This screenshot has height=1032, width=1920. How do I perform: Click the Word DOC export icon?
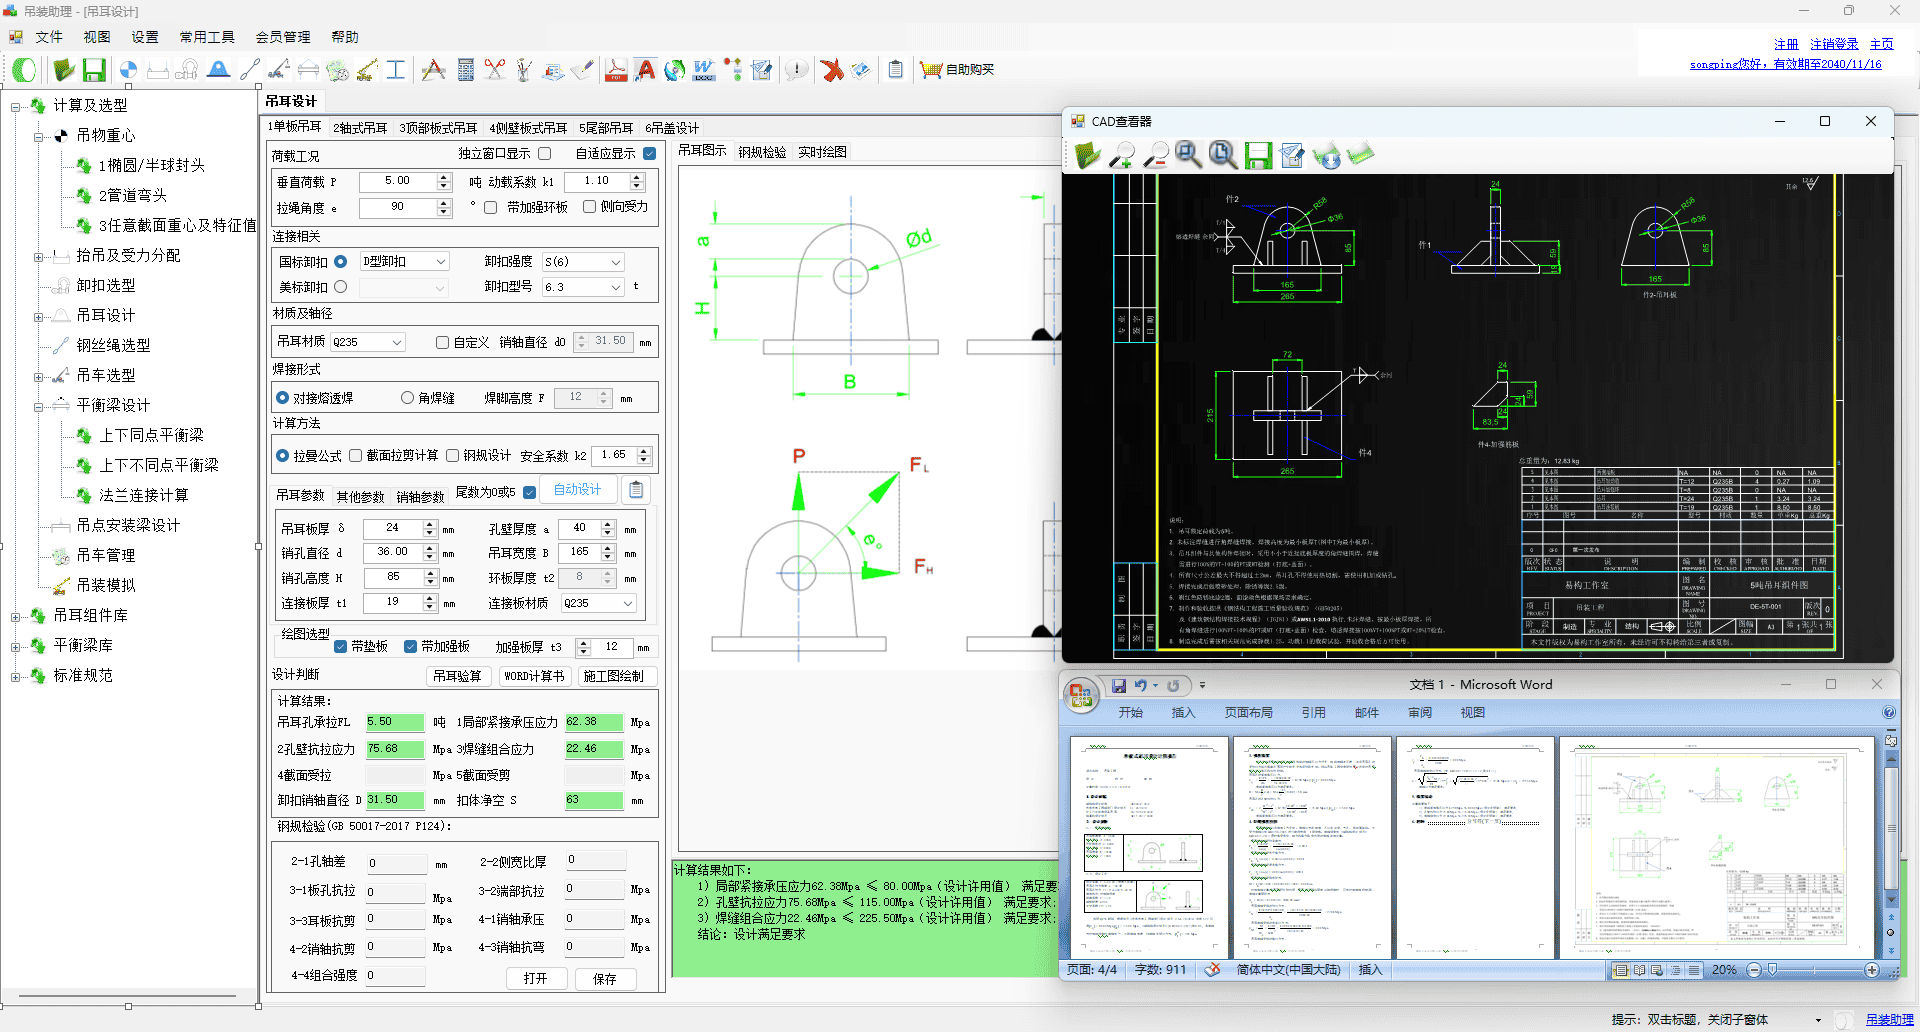tap(704, 70)
